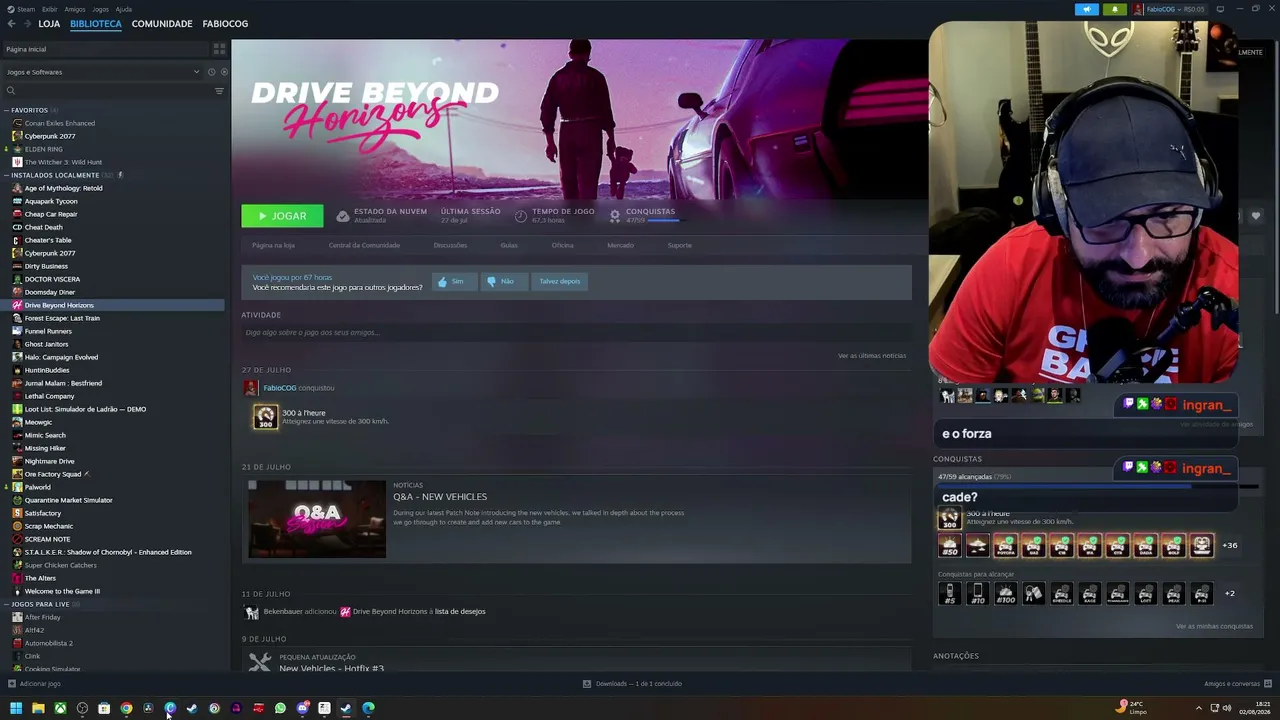1280x720 pixels.
Task: Open the Jogos menu
Action: (100, 9)
